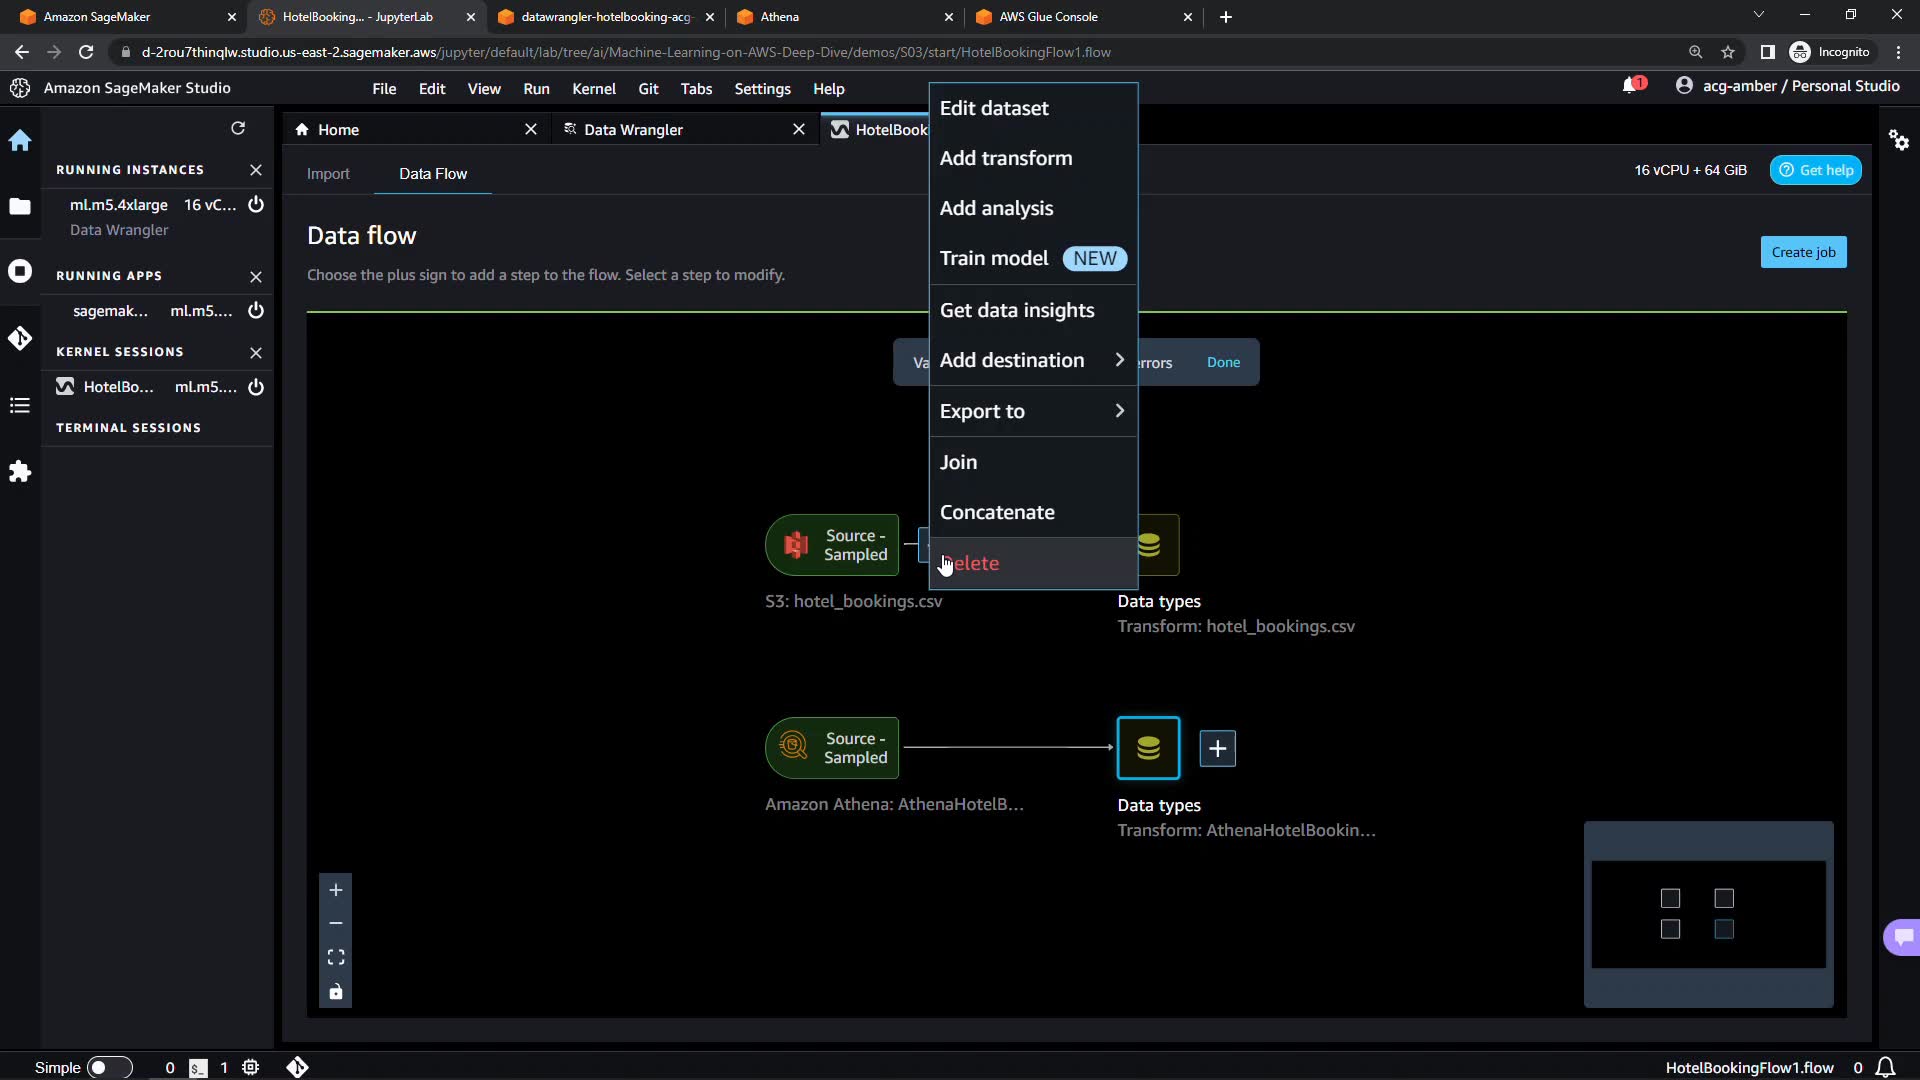This screenshot has height=1080, width=1920.
Task: Refresh the running instances list
Action: 238,128
